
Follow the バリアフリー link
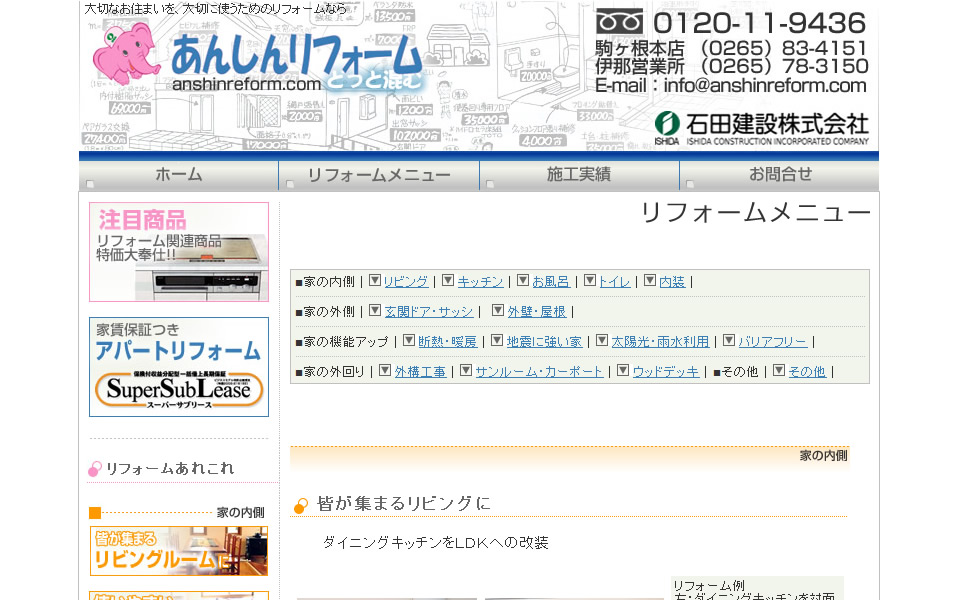pos(773,342)
